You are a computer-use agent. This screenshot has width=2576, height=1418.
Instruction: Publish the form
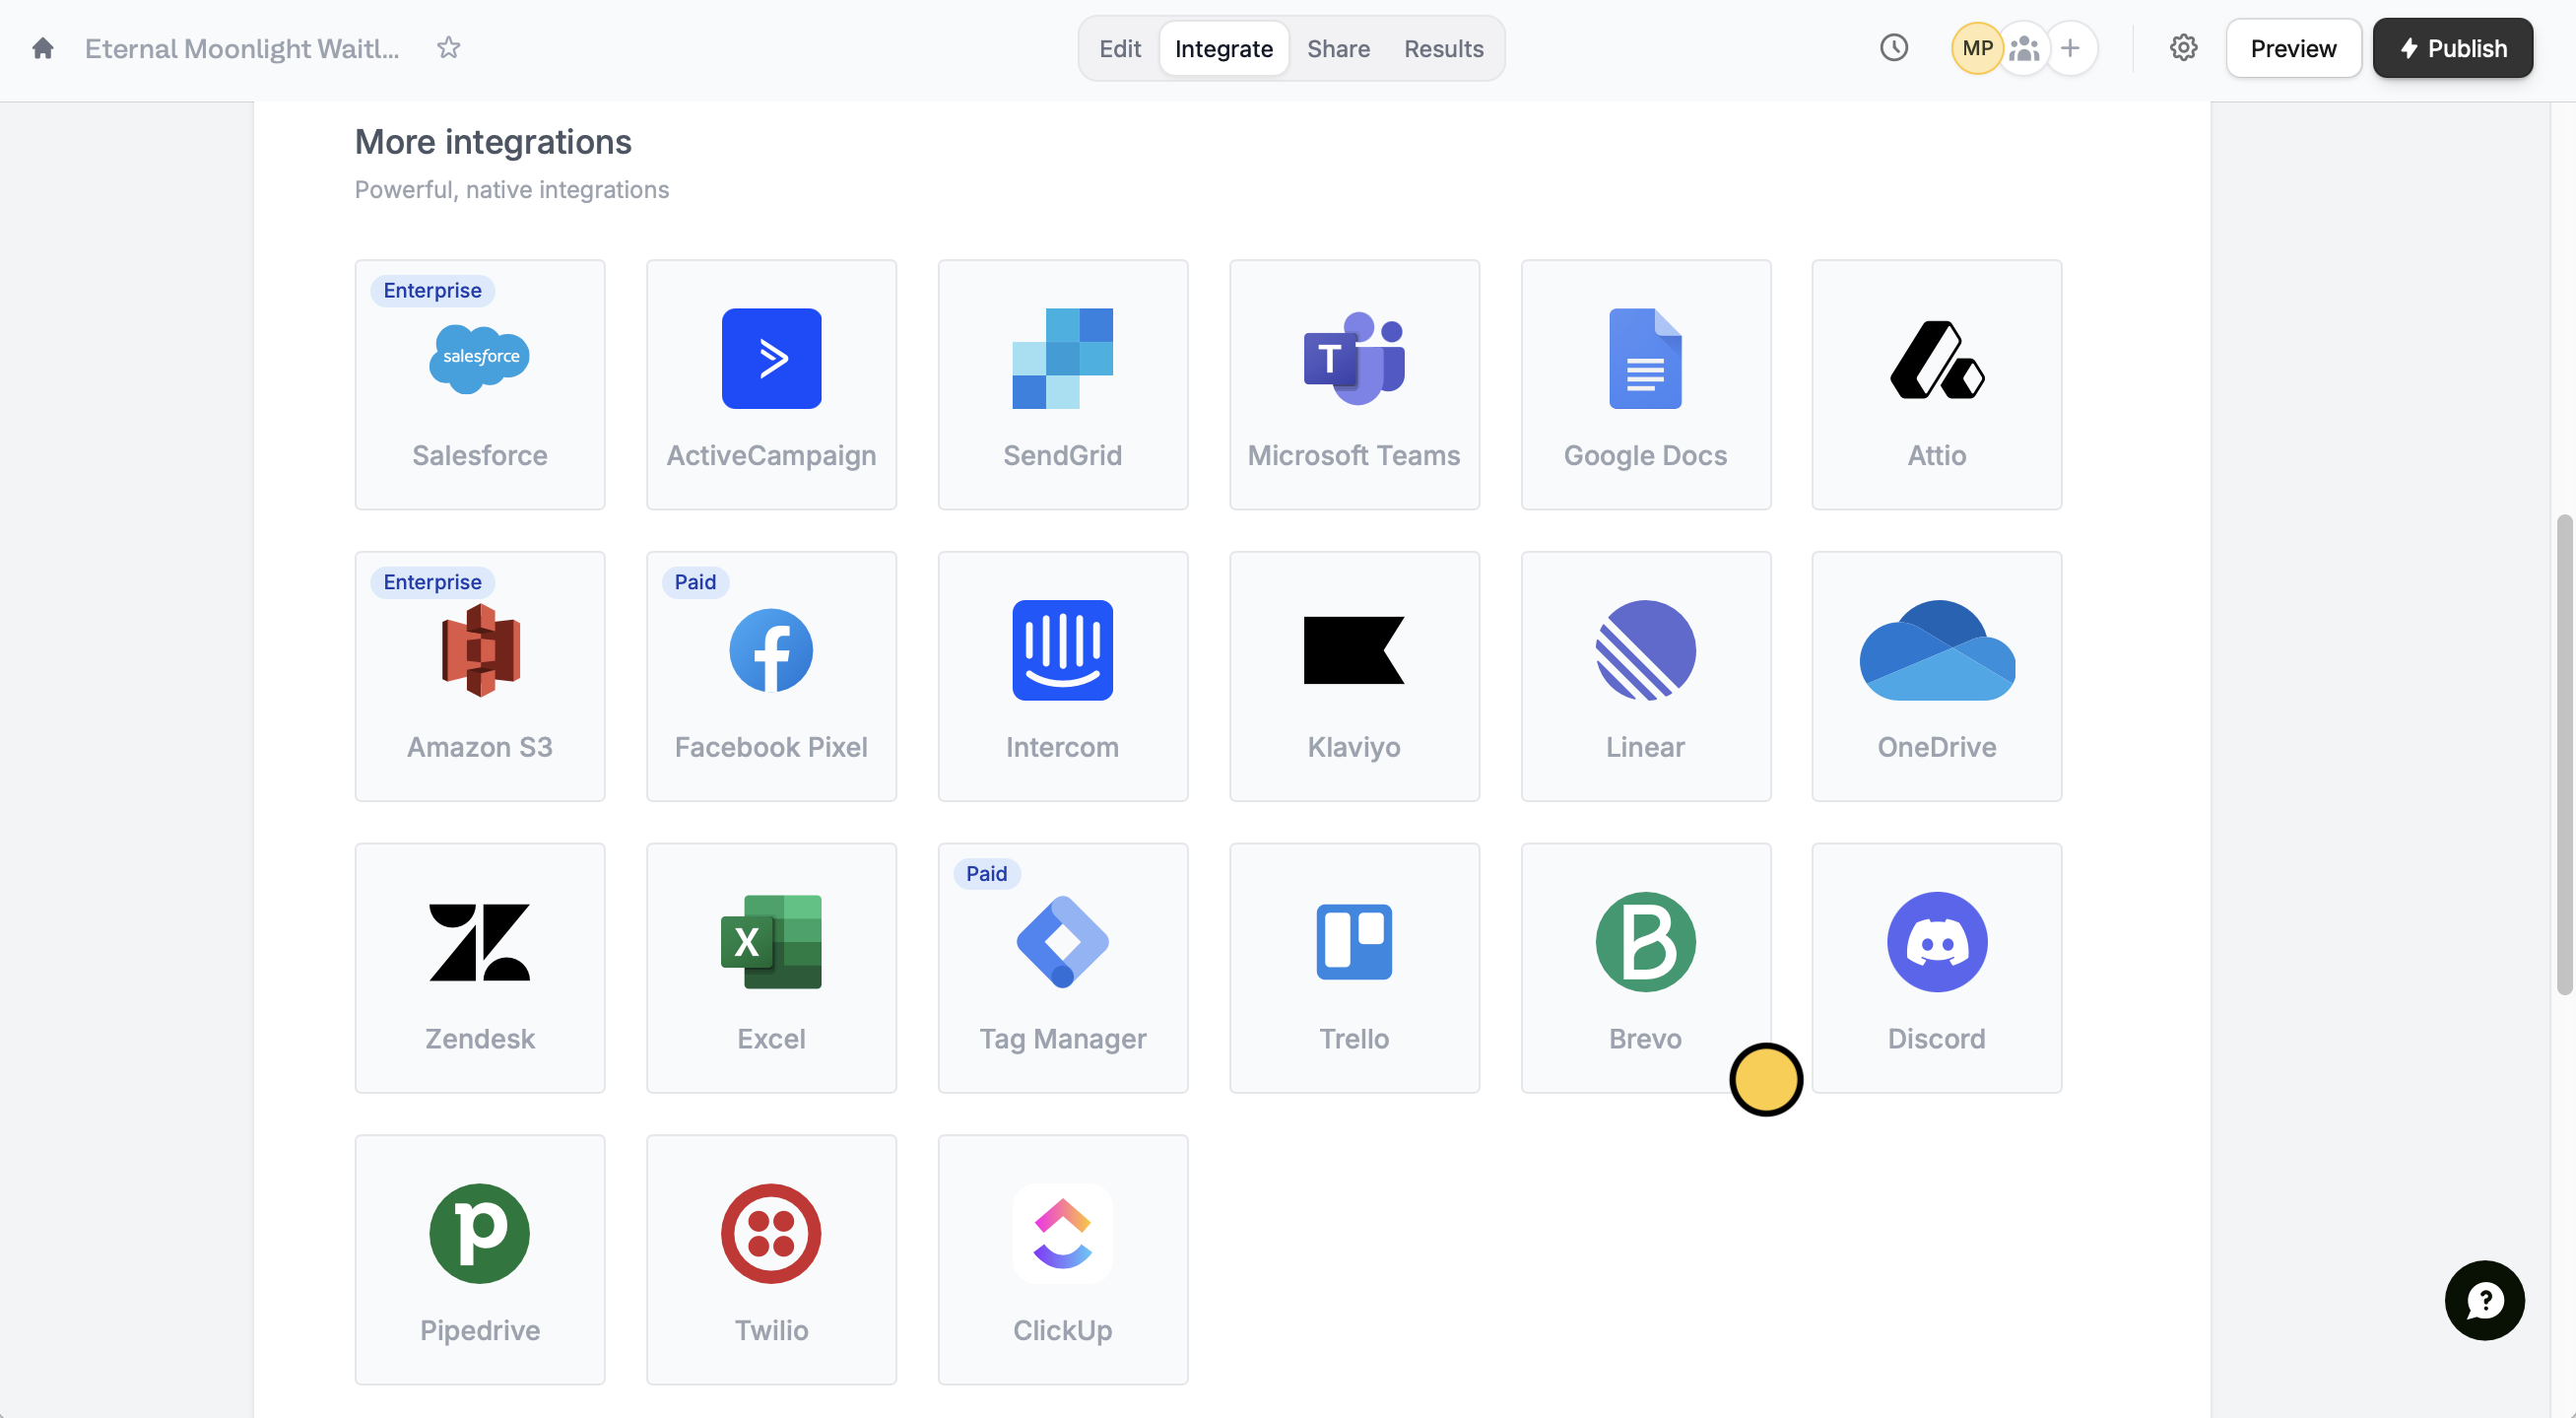coord(2452,48)
